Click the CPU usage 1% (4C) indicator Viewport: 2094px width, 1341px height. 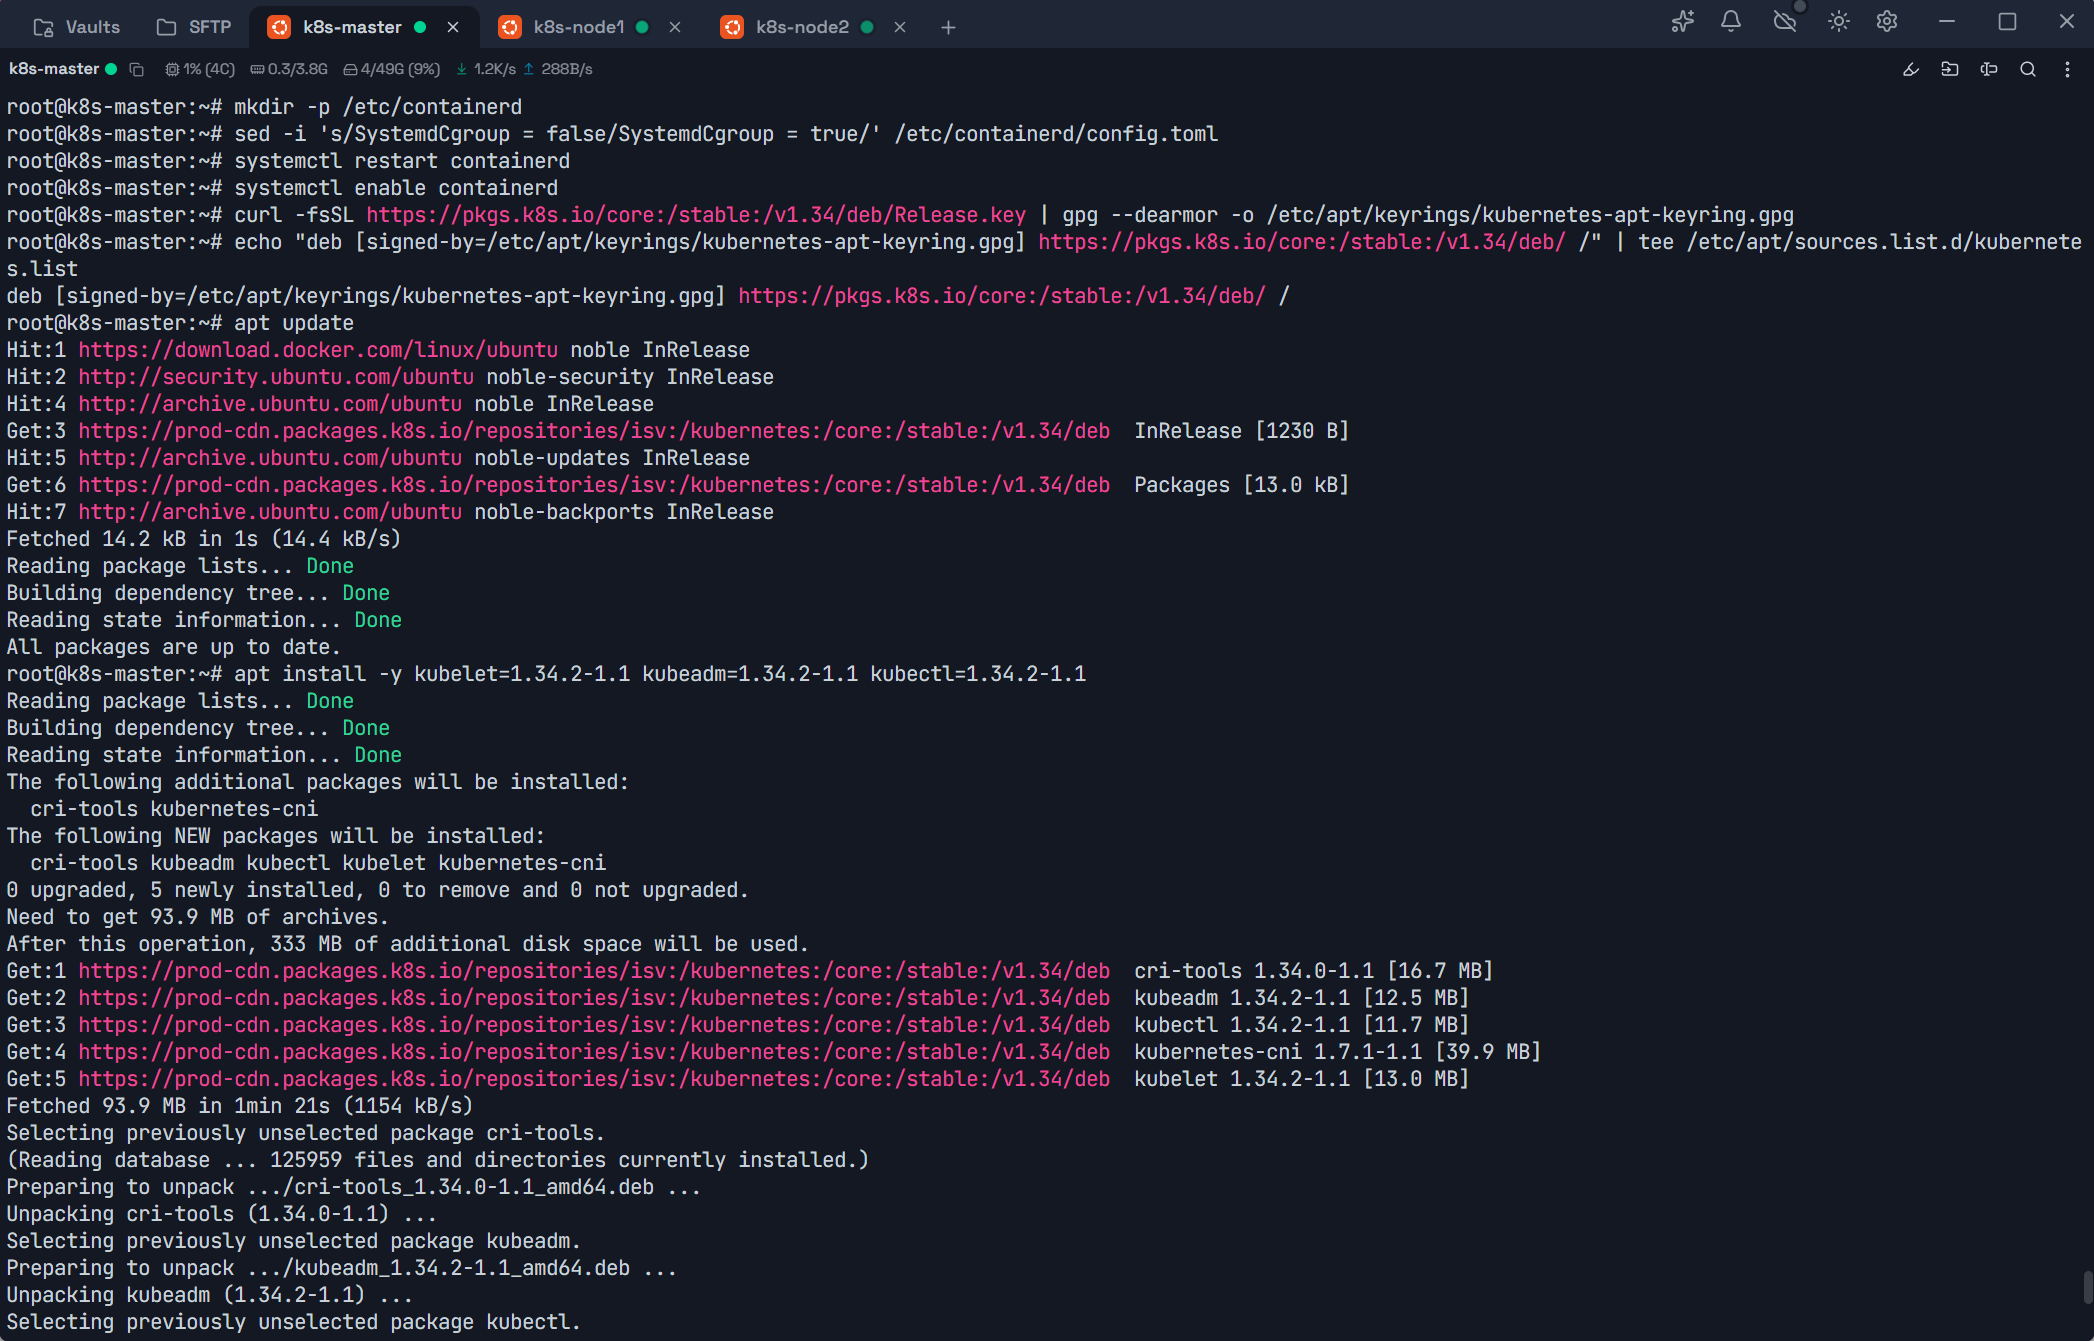pyautogui.click(x=200, y=69)
